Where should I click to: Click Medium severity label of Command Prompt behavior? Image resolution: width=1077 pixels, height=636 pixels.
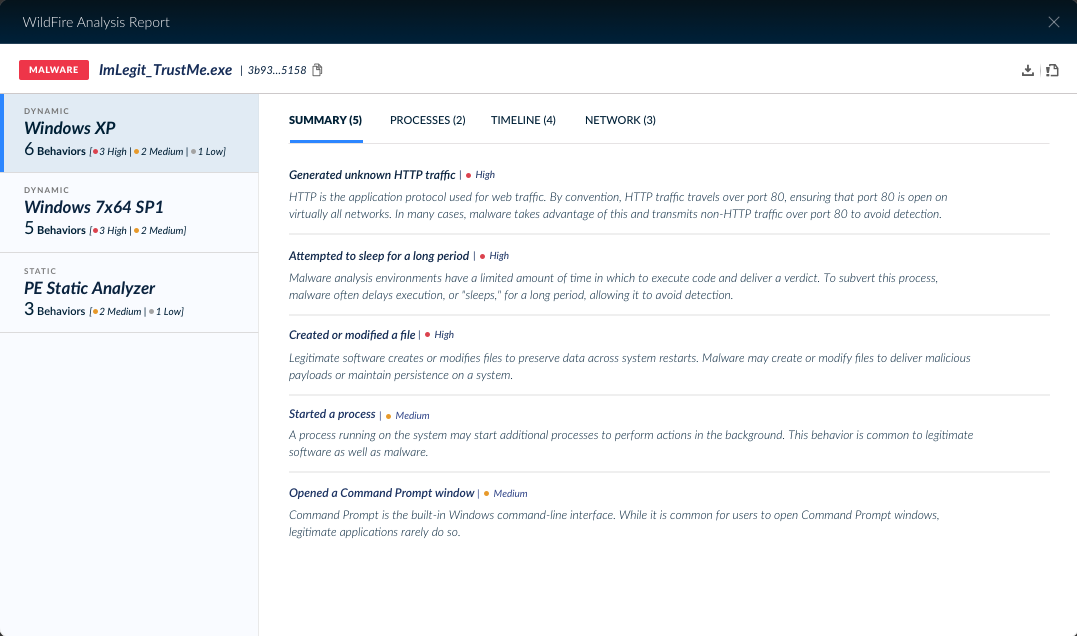tap(510, 494)
